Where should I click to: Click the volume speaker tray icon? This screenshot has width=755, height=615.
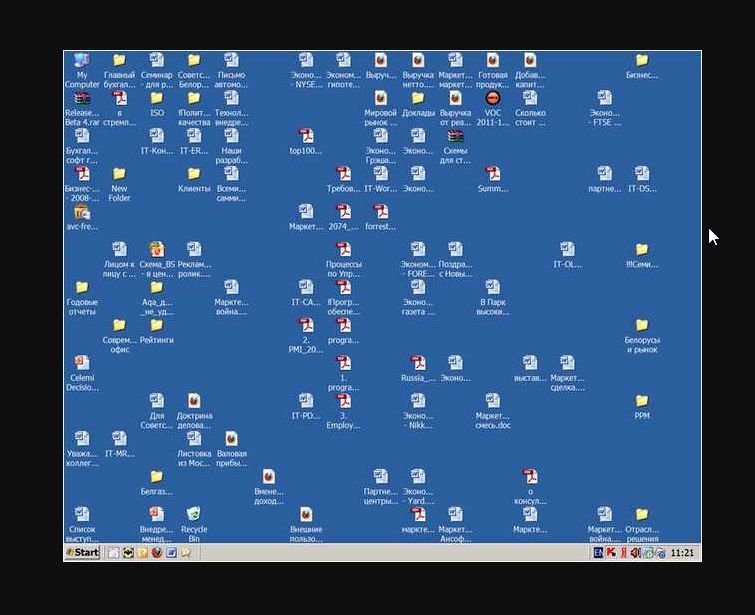(635, 553)
